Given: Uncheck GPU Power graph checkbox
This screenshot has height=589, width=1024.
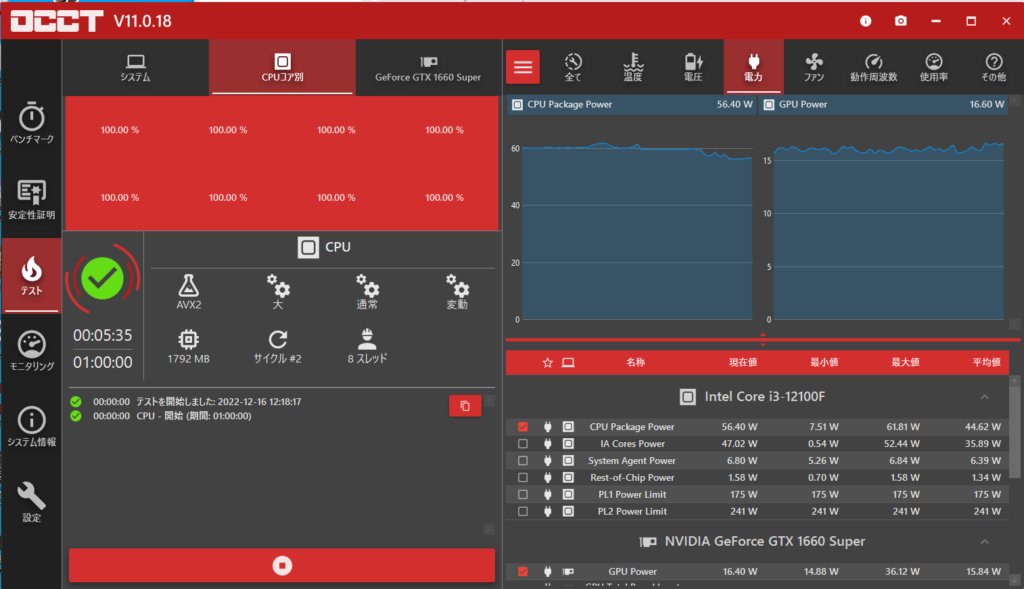Looking at the screenshot, I should [522, 571].
